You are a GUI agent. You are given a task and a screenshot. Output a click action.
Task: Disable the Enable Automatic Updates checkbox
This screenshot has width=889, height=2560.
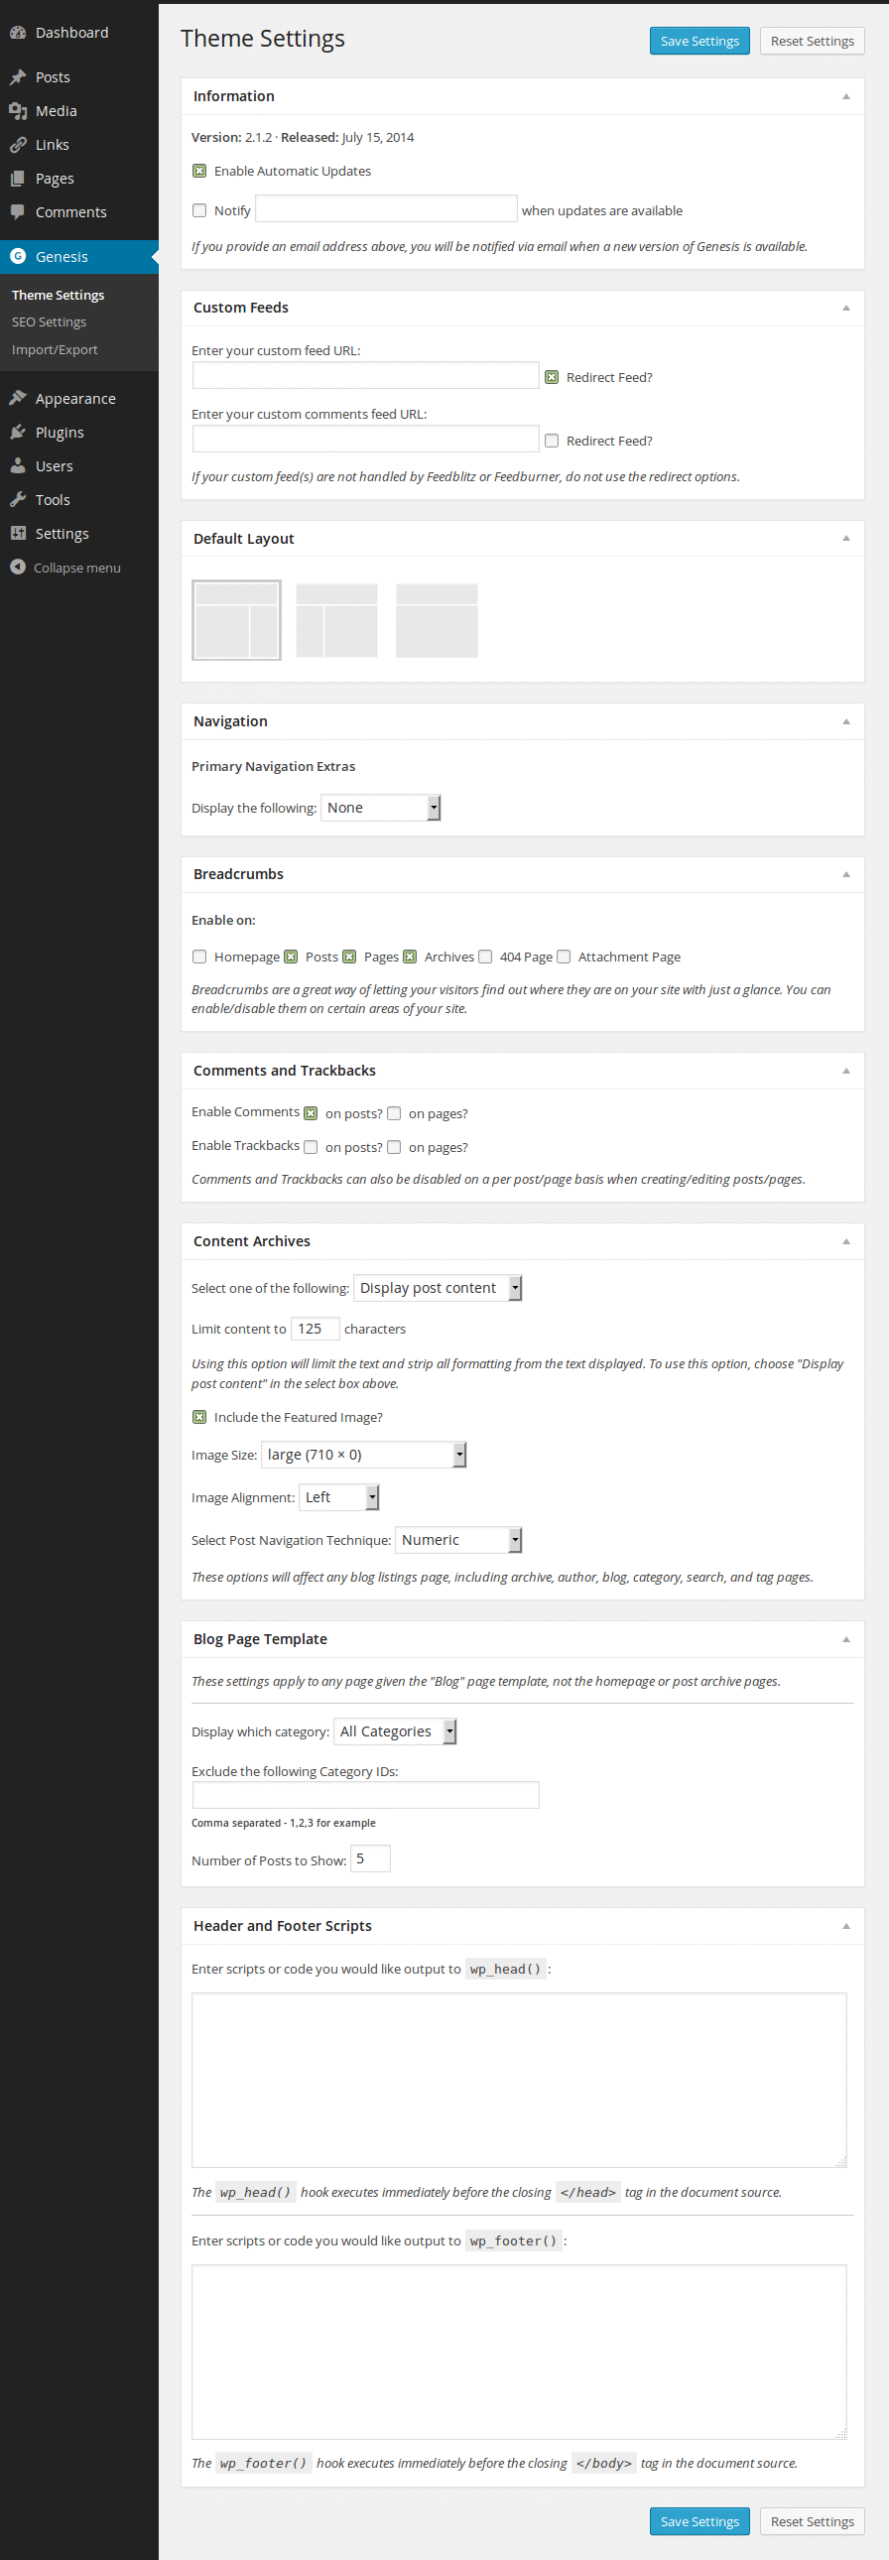(x=200, y=171)
